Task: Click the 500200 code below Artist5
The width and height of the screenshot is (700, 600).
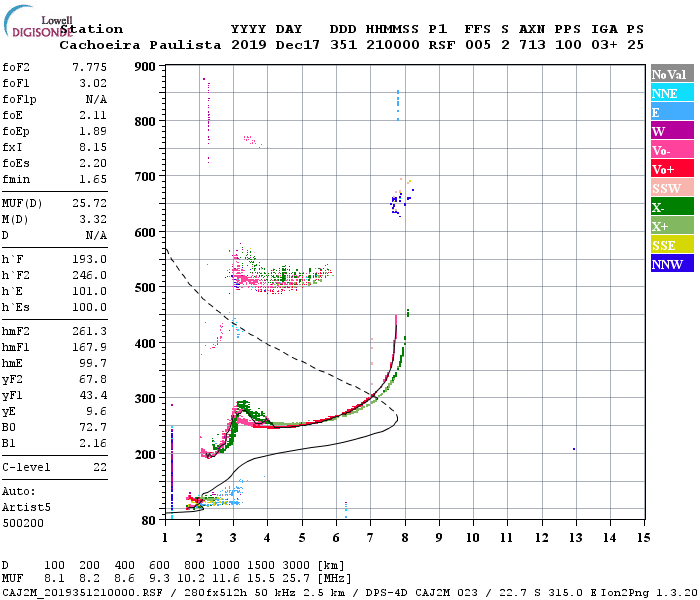Action: coord(23,523)
